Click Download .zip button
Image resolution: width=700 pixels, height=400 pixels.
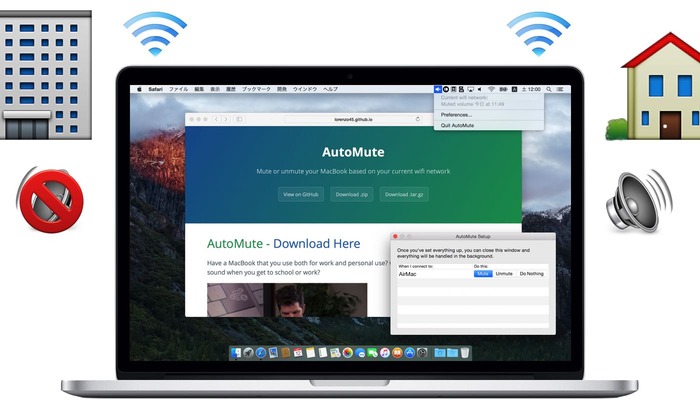coord(352,194)
